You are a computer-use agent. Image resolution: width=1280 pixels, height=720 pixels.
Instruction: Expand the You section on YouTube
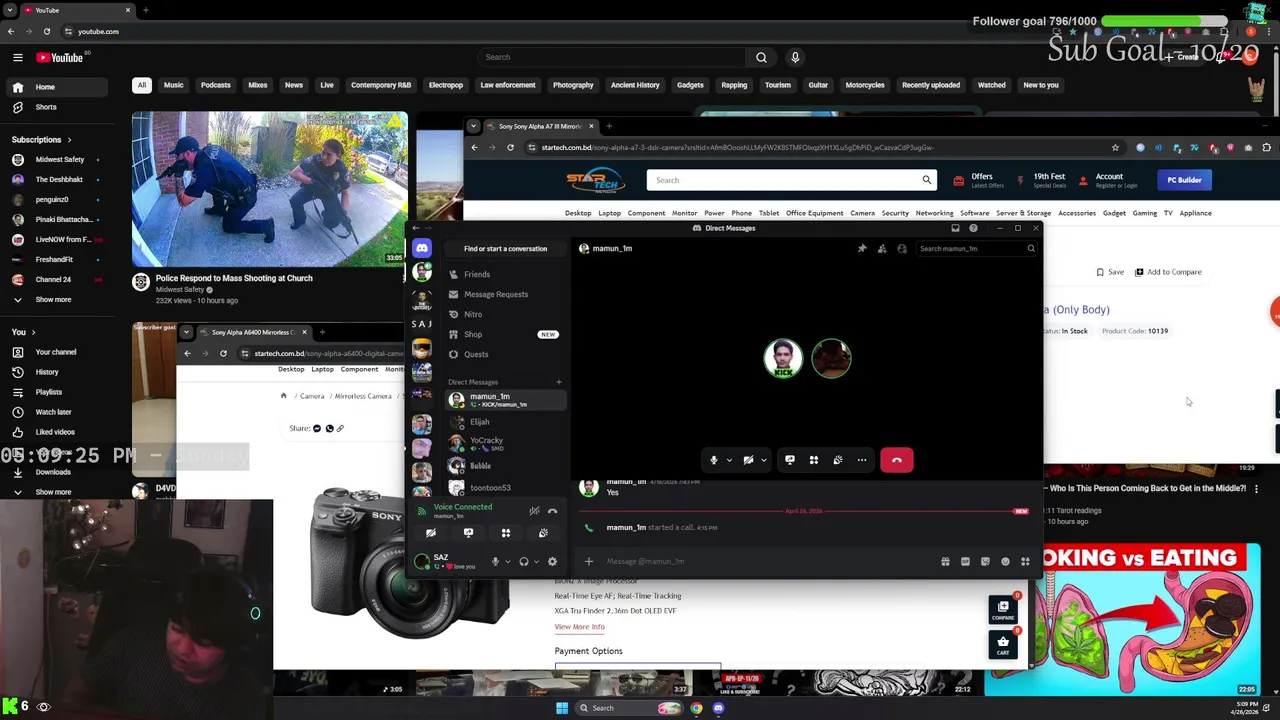click(23, 332)
